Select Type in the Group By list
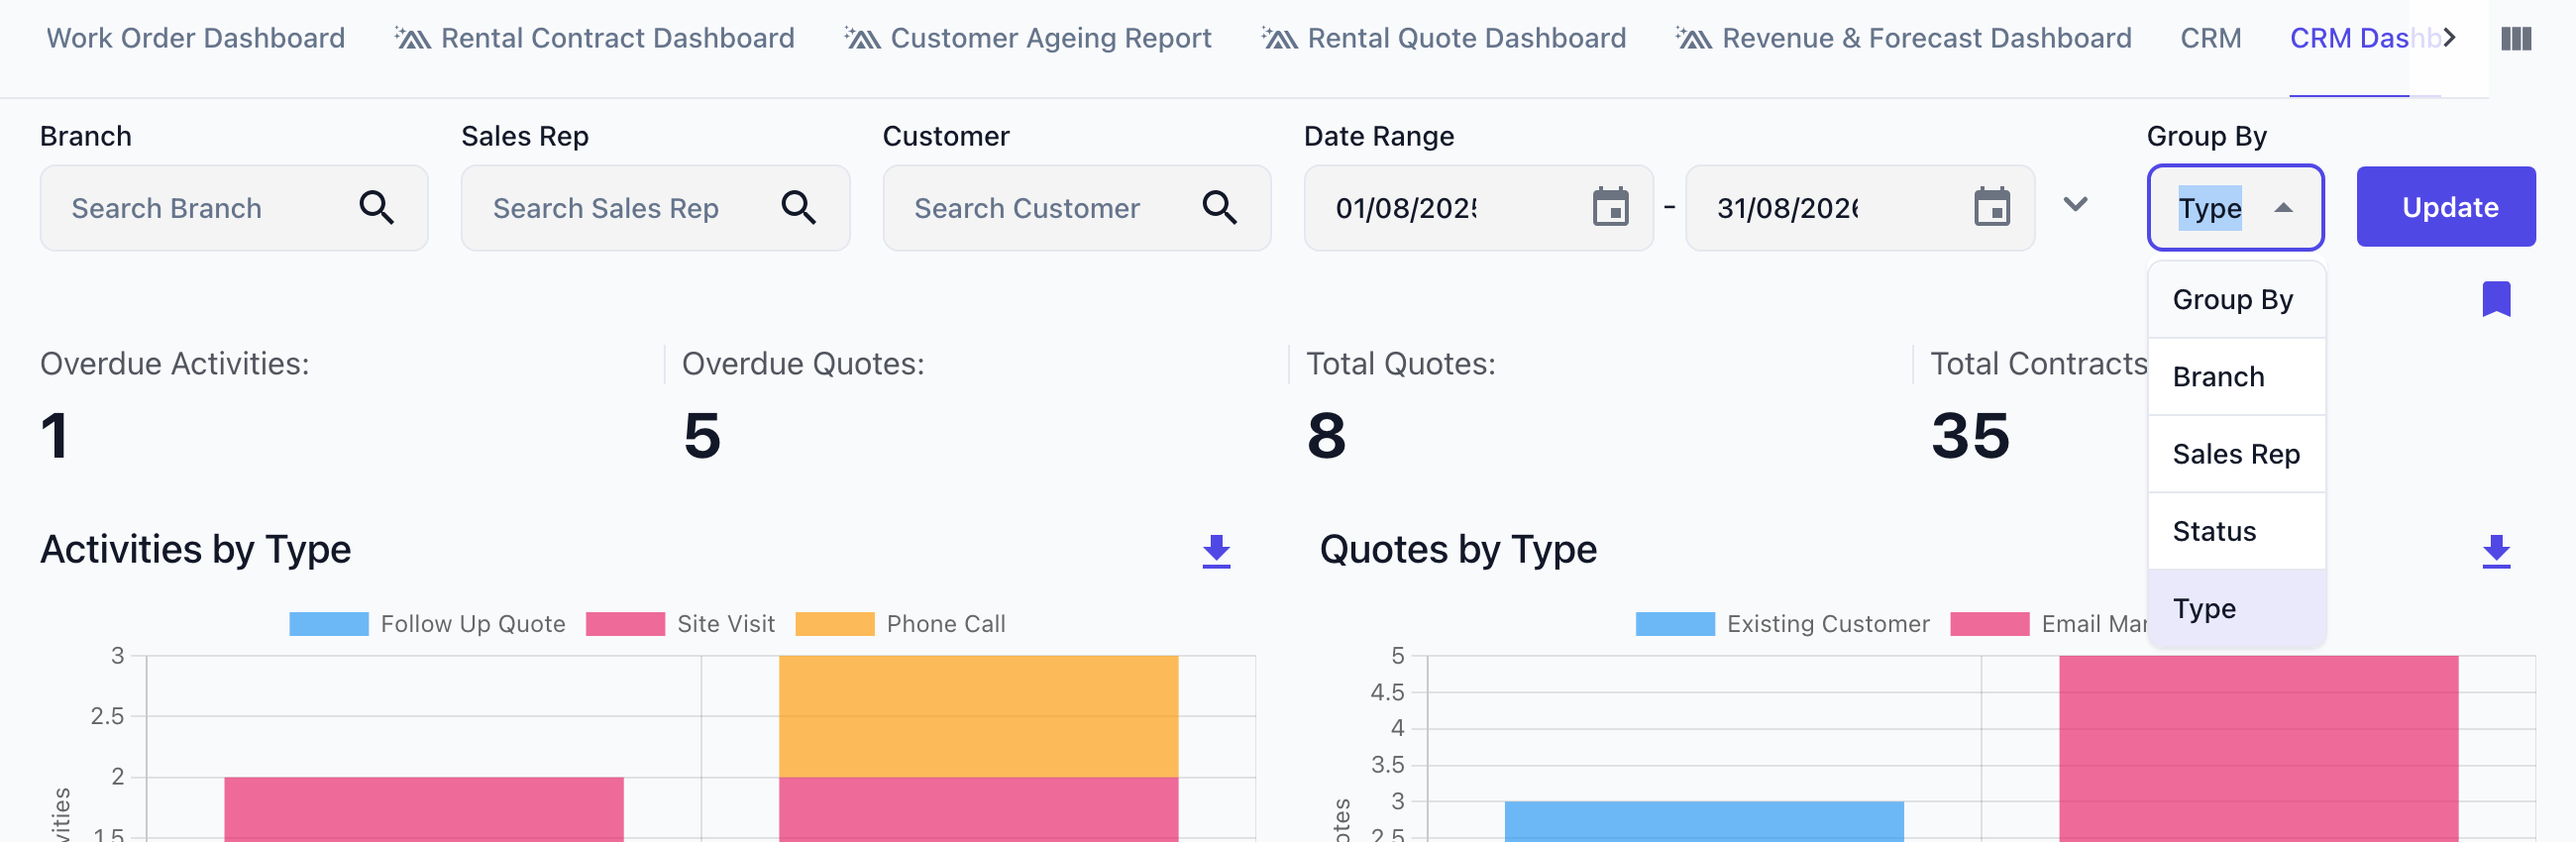This screenshot has width=2576, height=842. (x=2236, y=608)
